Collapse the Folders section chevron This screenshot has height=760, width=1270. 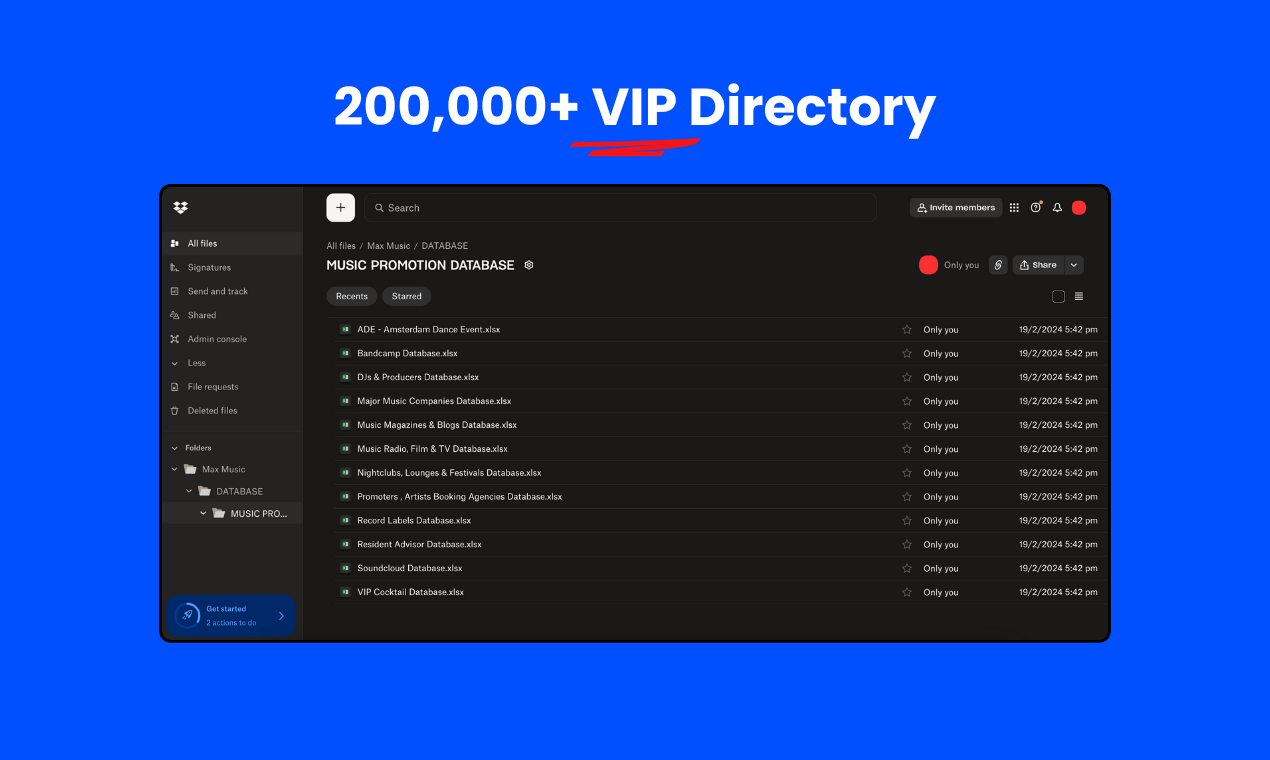(175, 448)
